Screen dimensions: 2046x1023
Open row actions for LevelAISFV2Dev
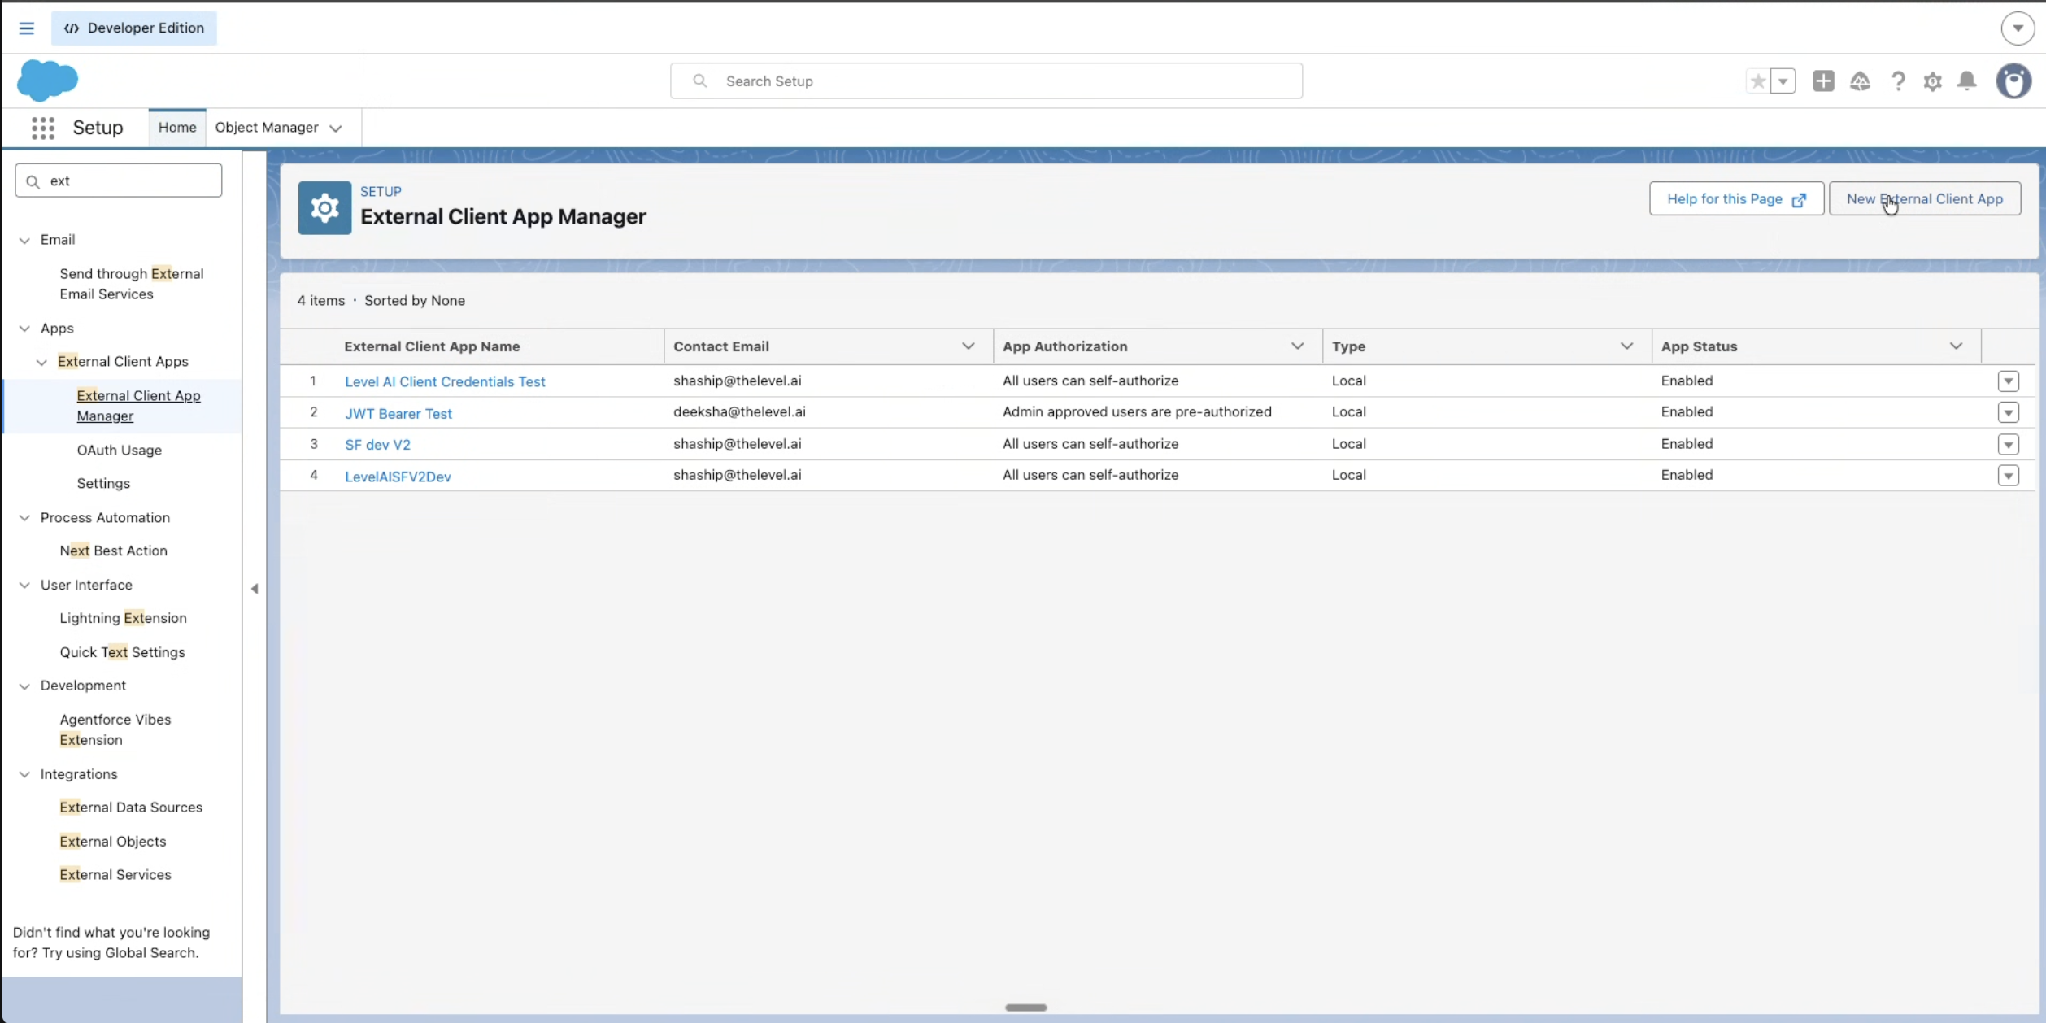click(x=2008, y=475)
